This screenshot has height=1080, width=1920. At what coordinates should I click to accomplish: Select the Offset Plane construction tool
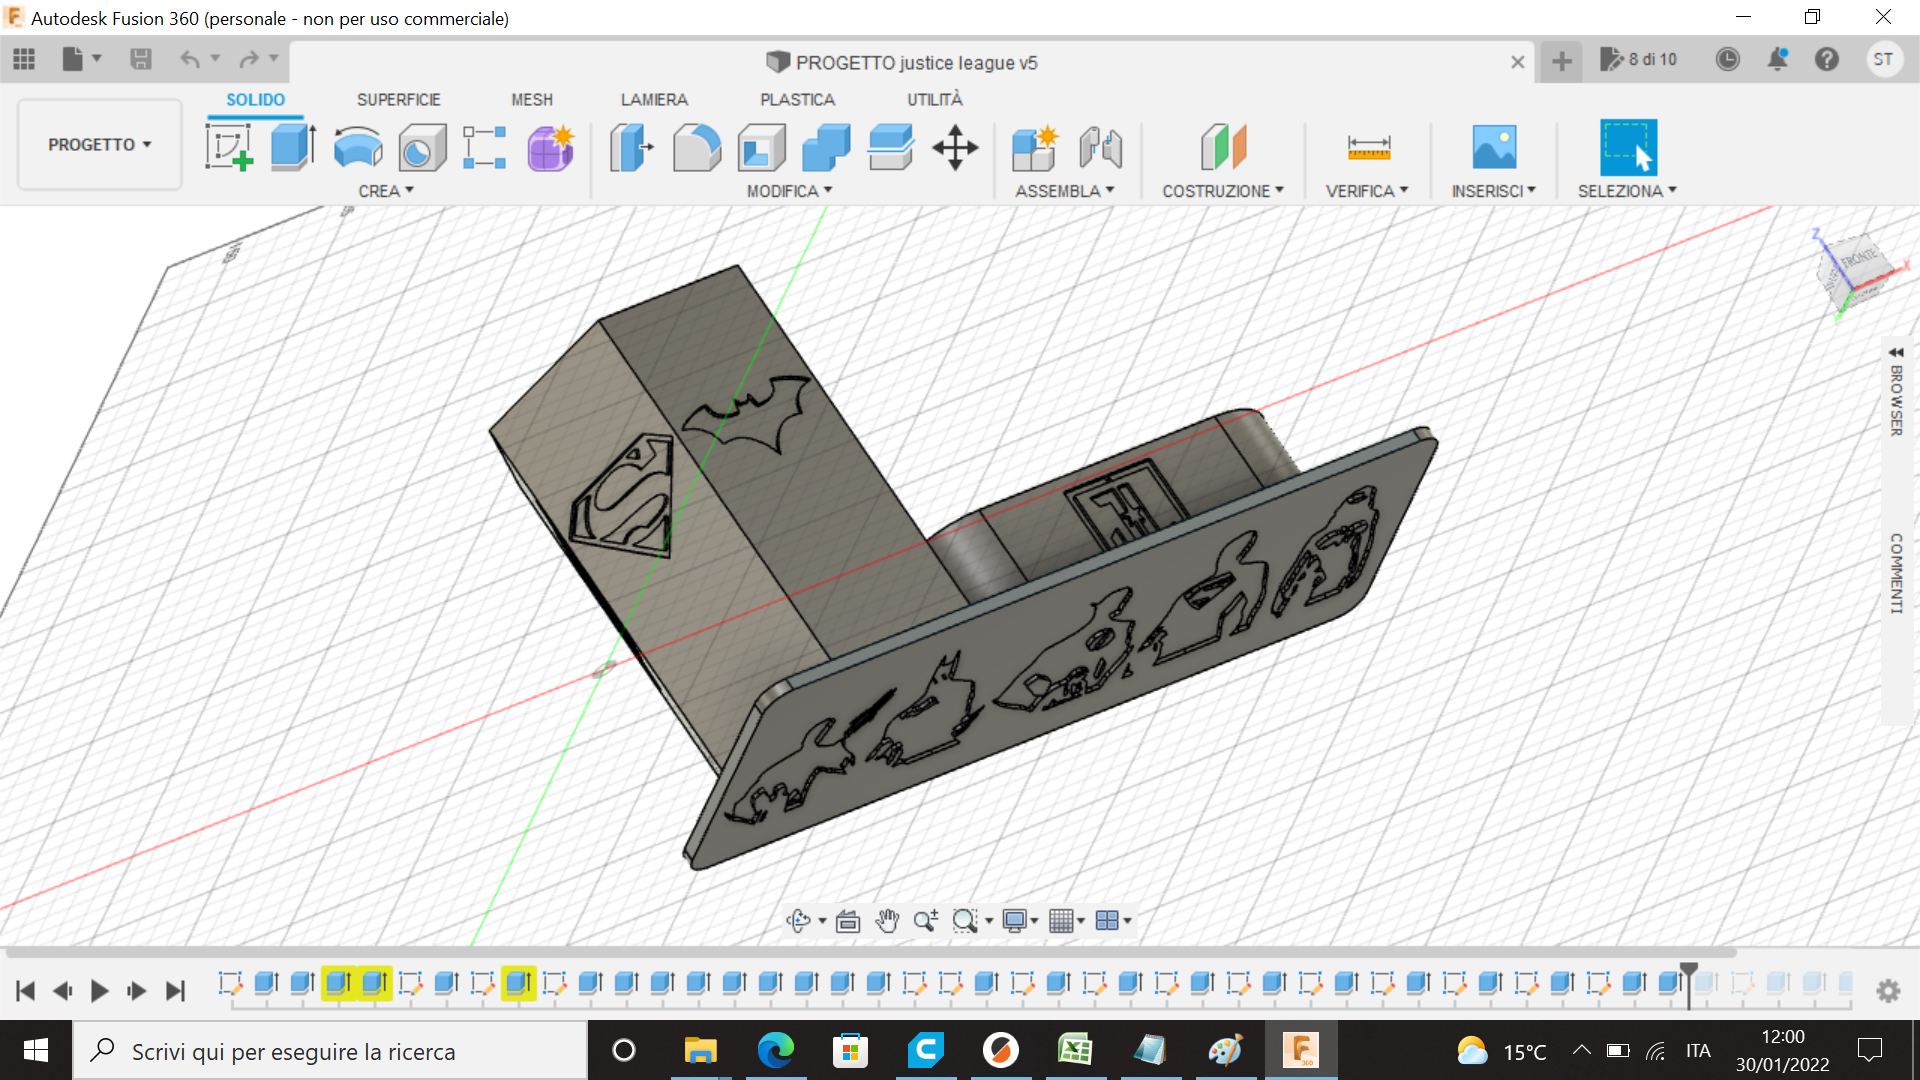(1223, 147)
